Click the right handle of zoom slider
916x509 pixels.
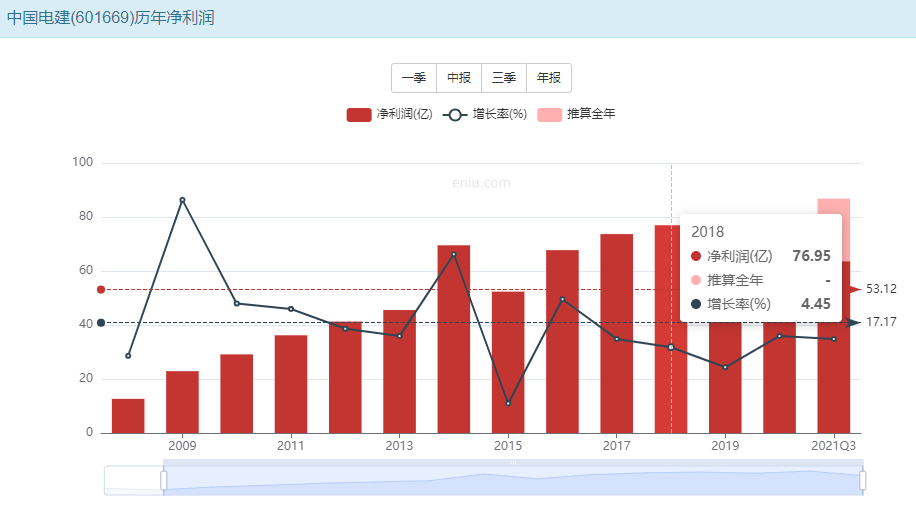(862, 480)
